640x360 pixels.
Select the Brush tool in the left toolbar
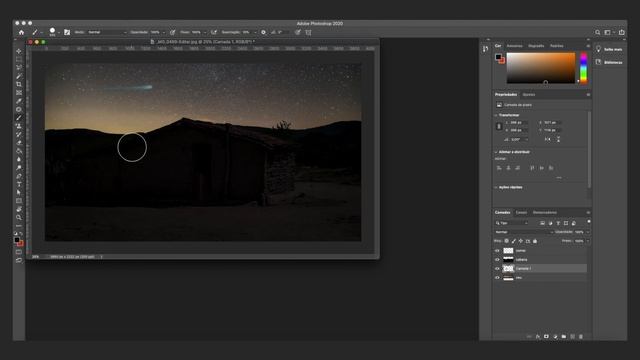(19, 118)
